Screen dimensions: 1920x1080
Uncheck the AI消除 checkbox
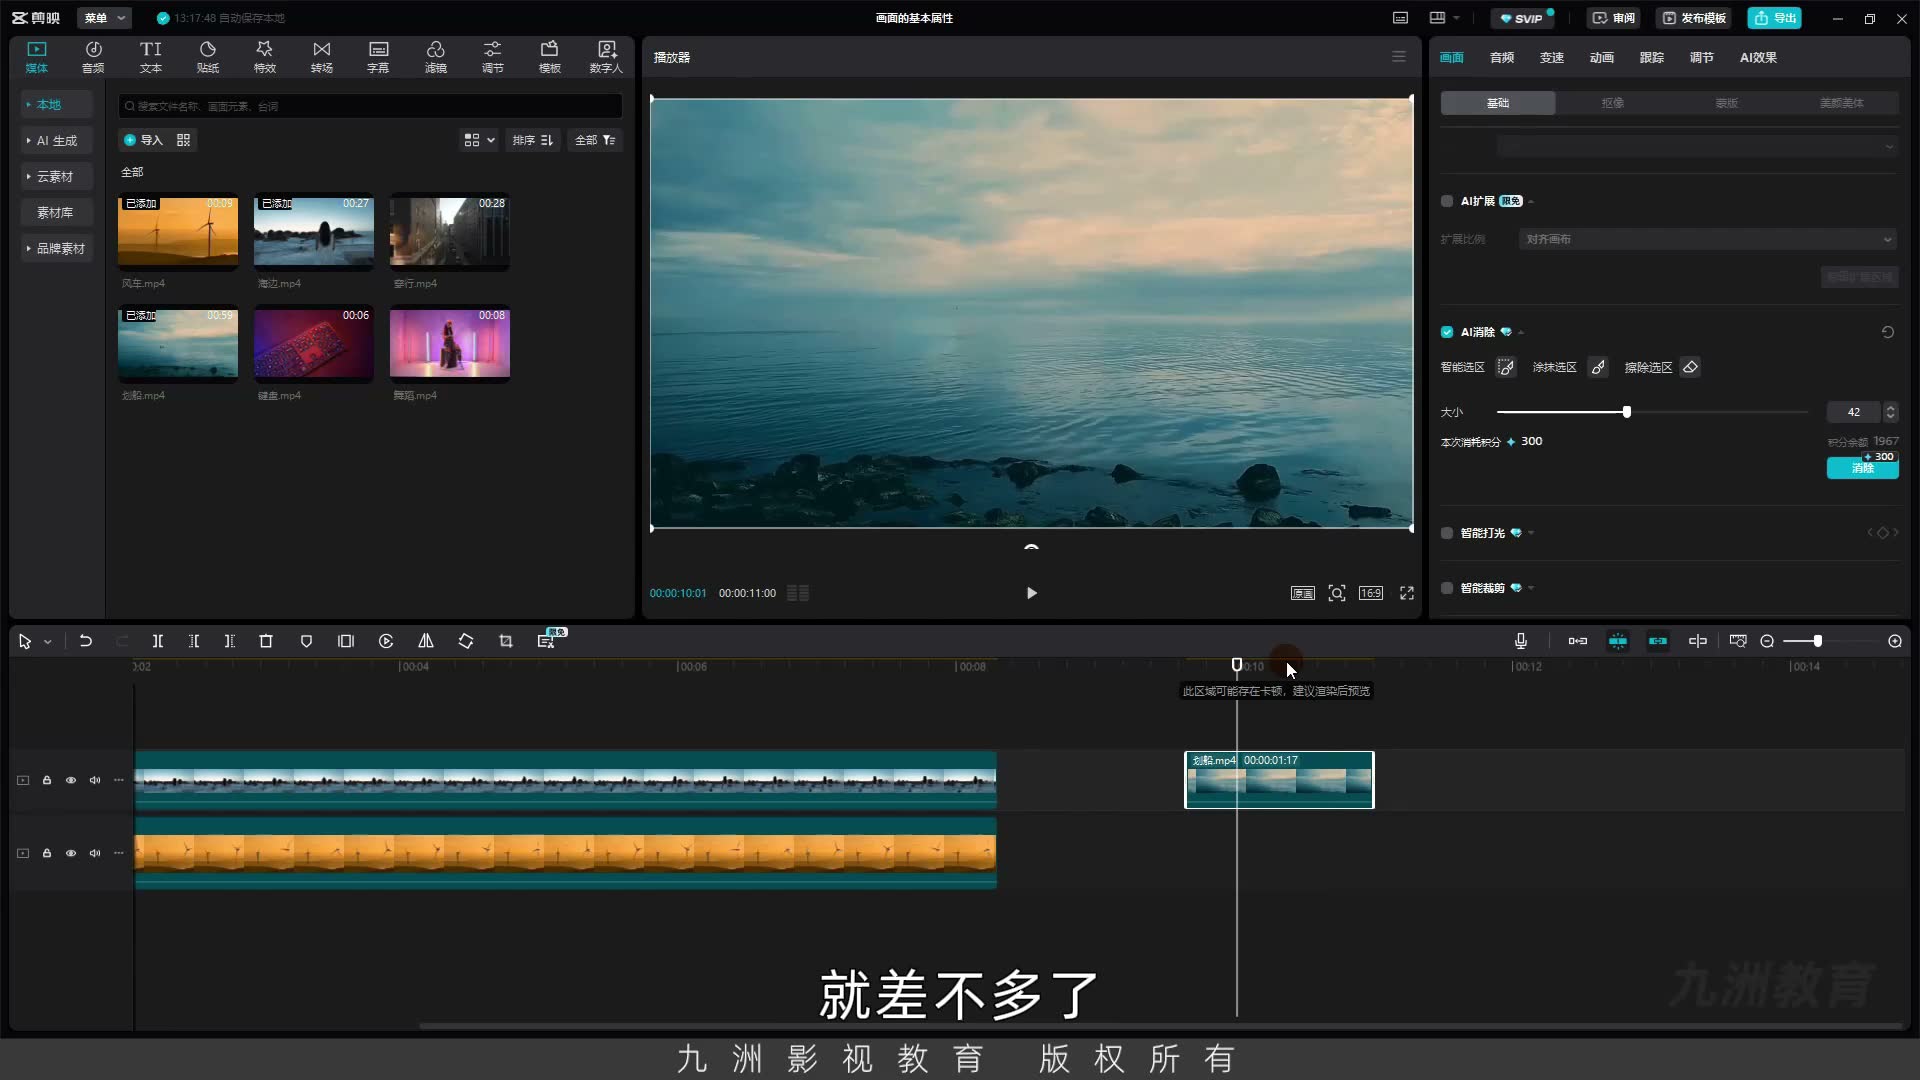point(1447,332)
